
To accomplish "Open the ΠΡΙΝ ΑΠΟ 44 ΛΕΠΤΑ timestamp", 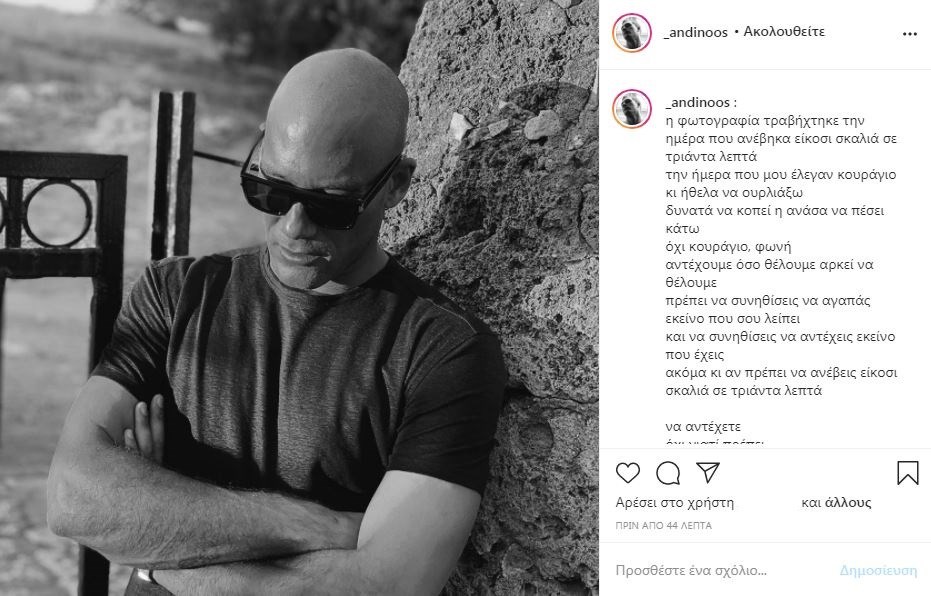I will 663,525.
